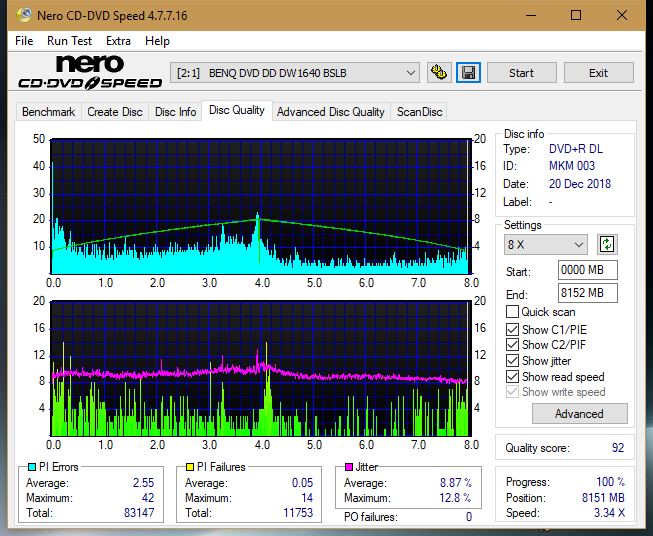Click Jitter average 8.87 %
The height and width of the screenshot is (536, 653).
coord(456,482)
